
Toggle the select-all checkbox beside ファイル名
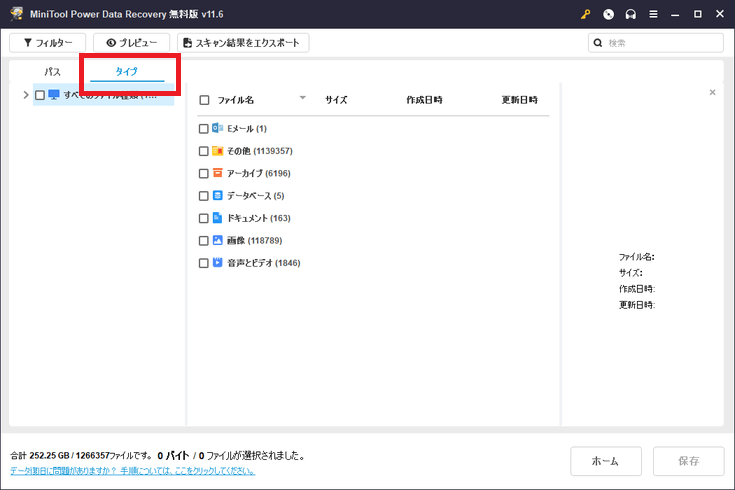[x=204, y=100]
